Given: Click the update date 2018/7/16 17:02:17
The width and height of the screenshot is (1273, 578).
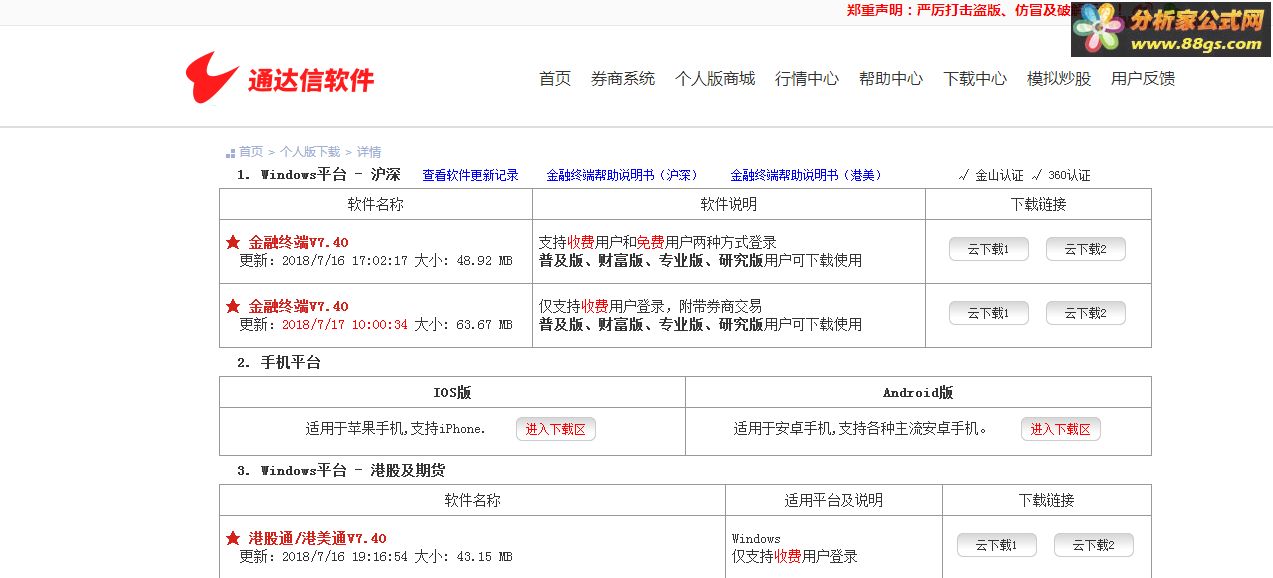Looking at the screenshot, I should [x=345, y=261].
